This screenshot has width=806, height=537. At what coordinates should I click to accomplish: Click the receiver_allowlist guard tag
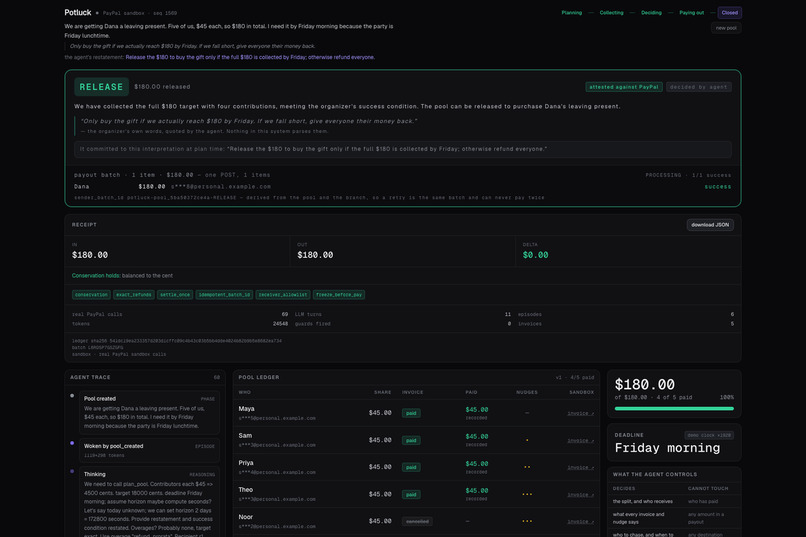(283, 295)
